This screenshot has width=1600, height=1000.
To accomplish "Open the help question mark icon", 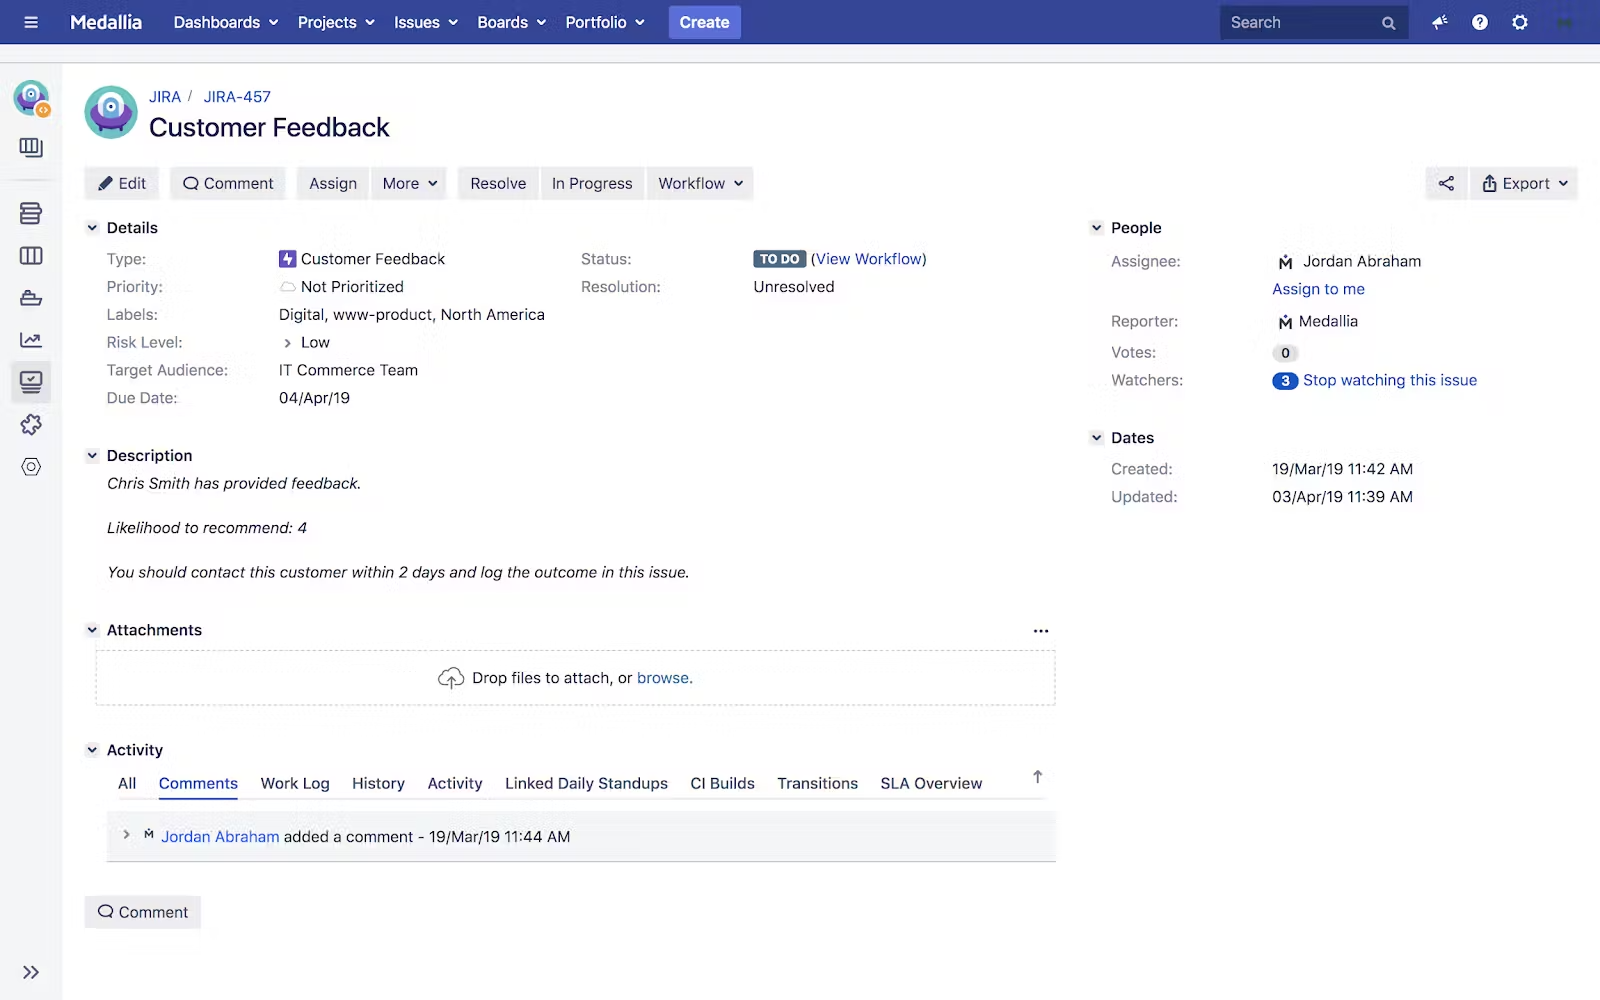I will click(1480, 22).
